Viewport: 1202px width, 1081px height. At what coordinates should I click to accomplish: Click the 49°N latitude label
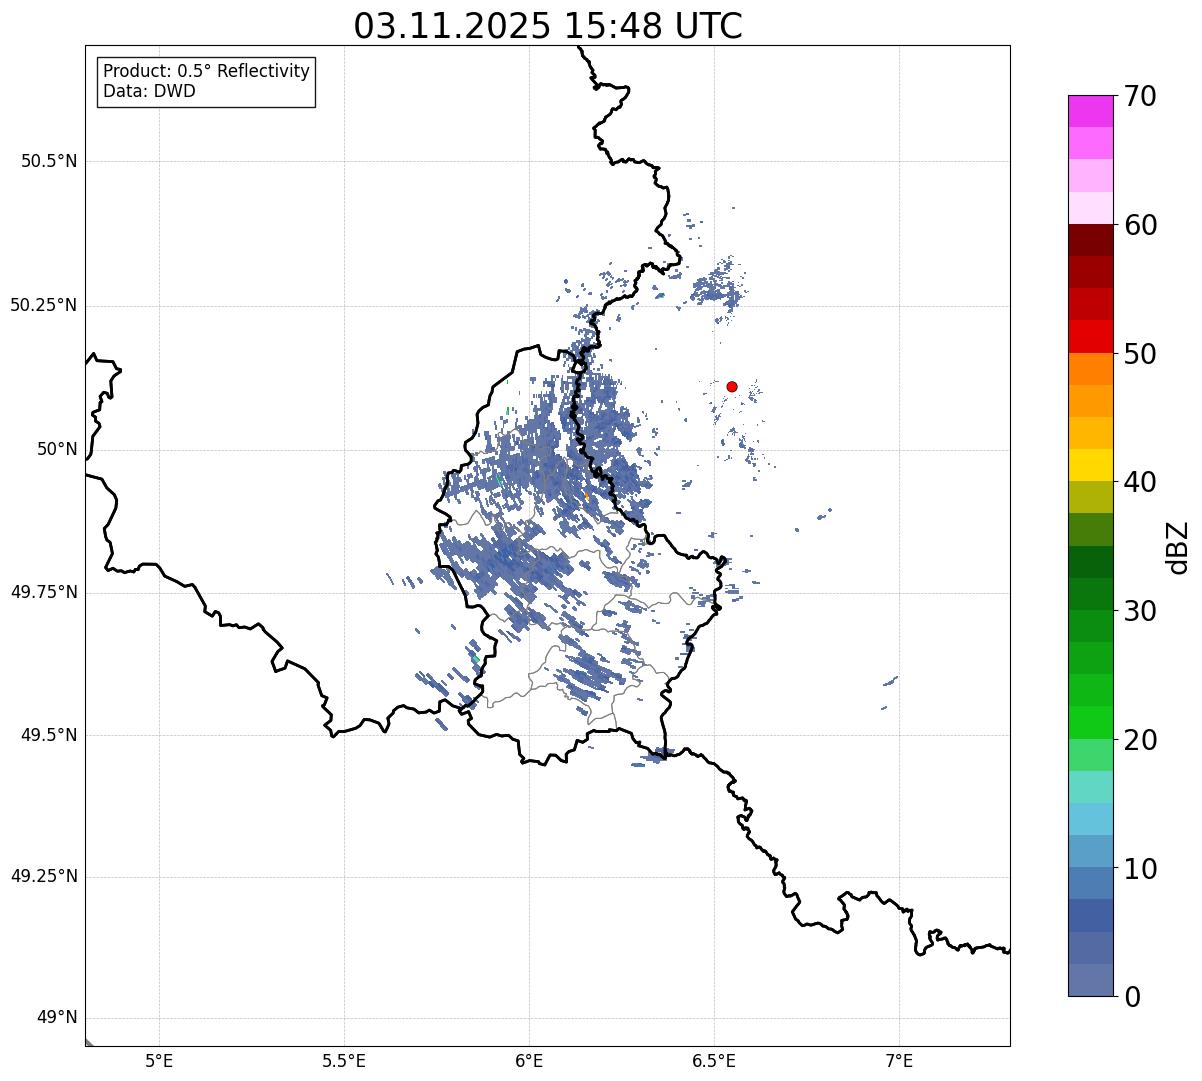(x=57, y=1018)
